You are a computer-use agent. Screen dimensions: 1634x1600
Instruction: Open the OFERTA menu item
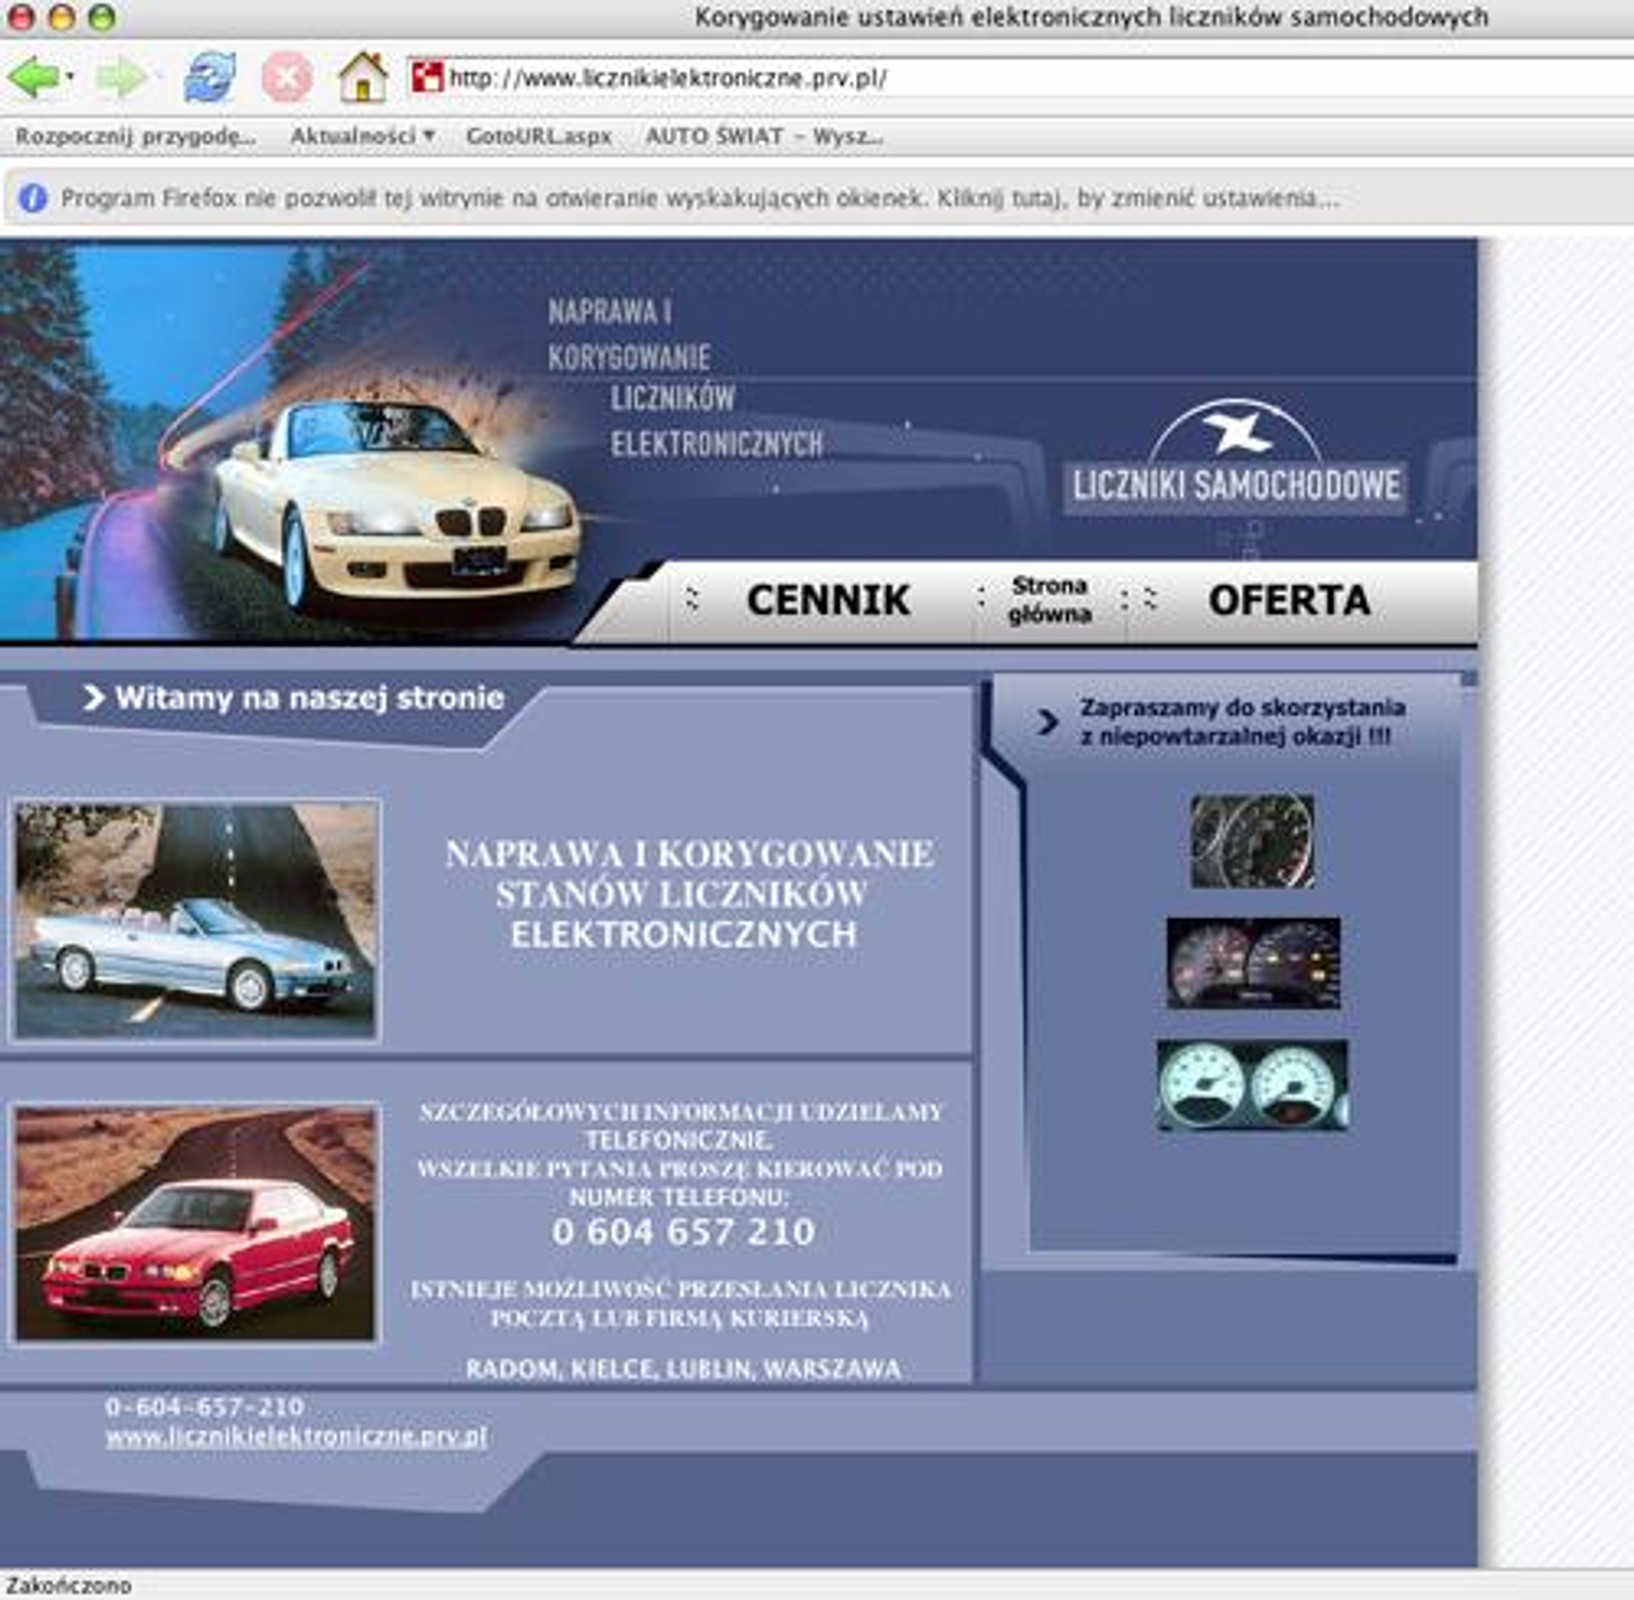click(1289, 600)
